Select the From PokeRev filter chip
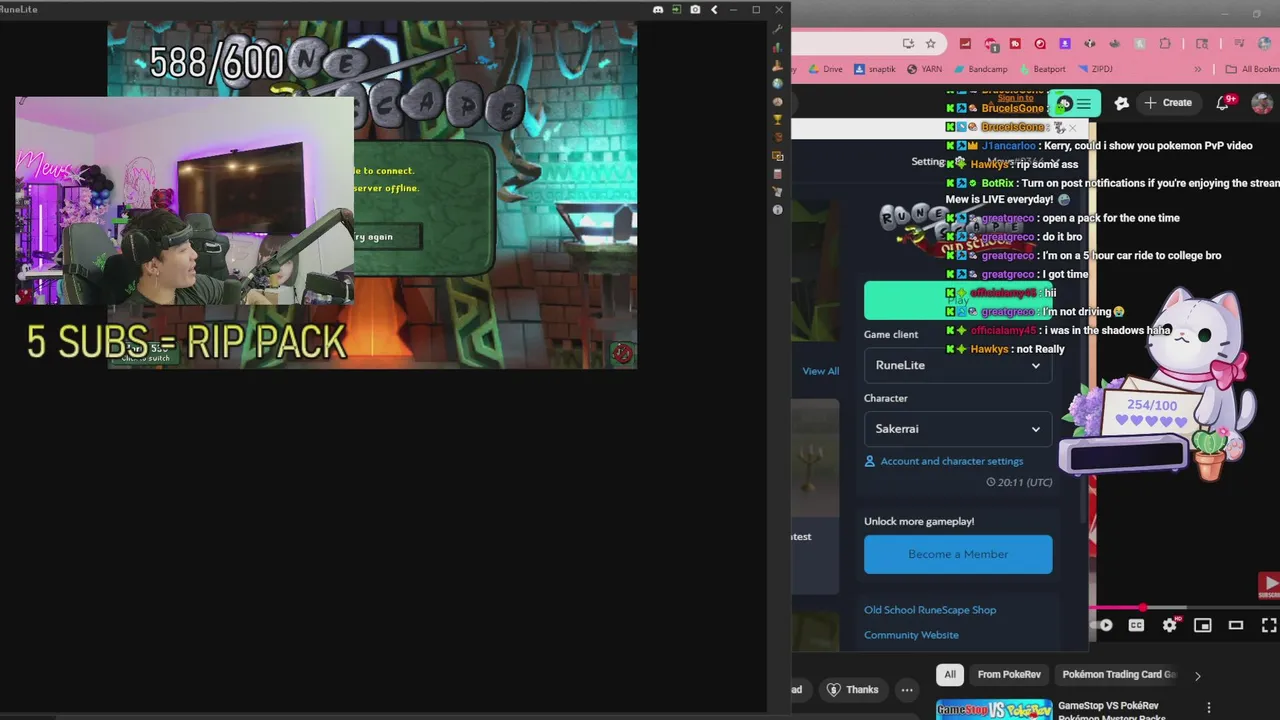 tap(1009, 675)
